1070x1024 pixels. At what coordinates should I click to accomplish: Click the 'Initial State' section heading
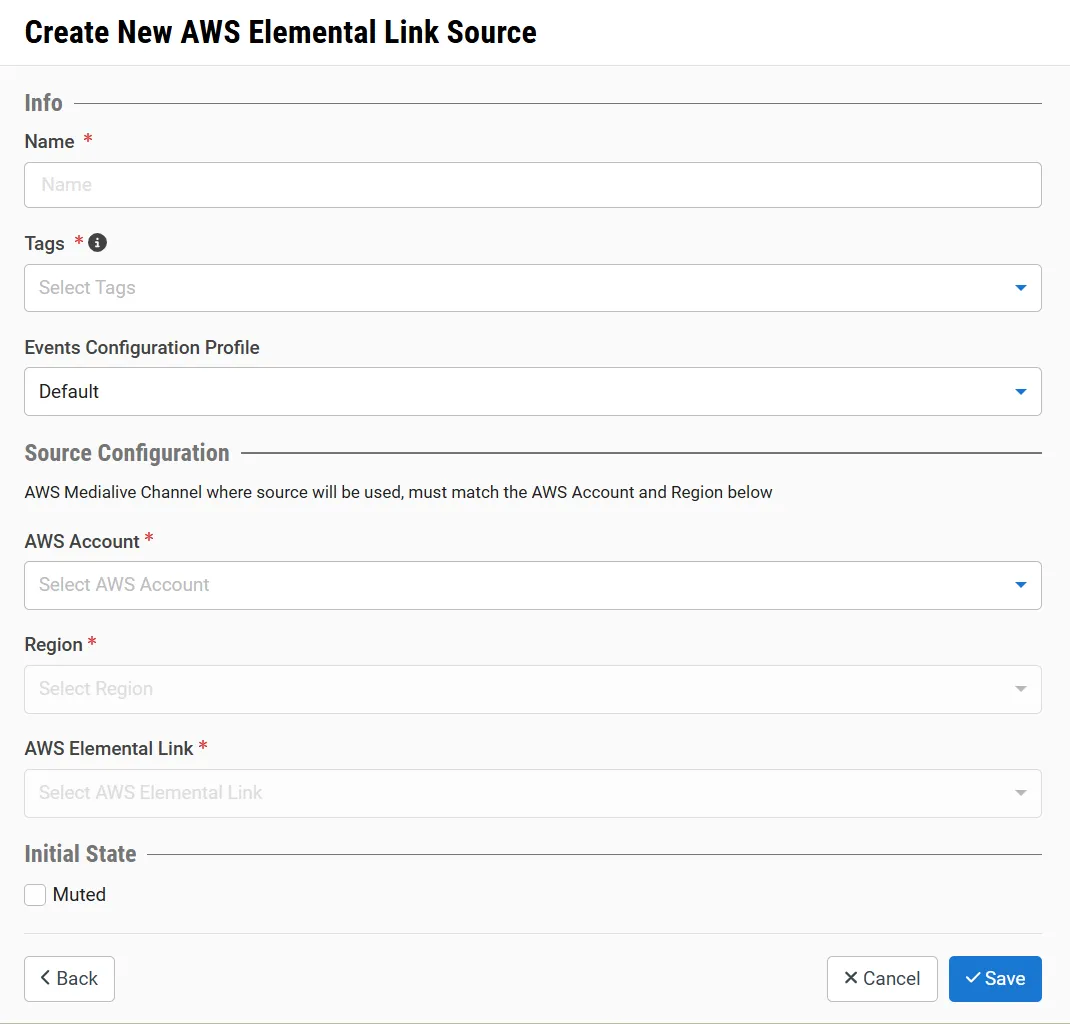(x=81, y=853)
